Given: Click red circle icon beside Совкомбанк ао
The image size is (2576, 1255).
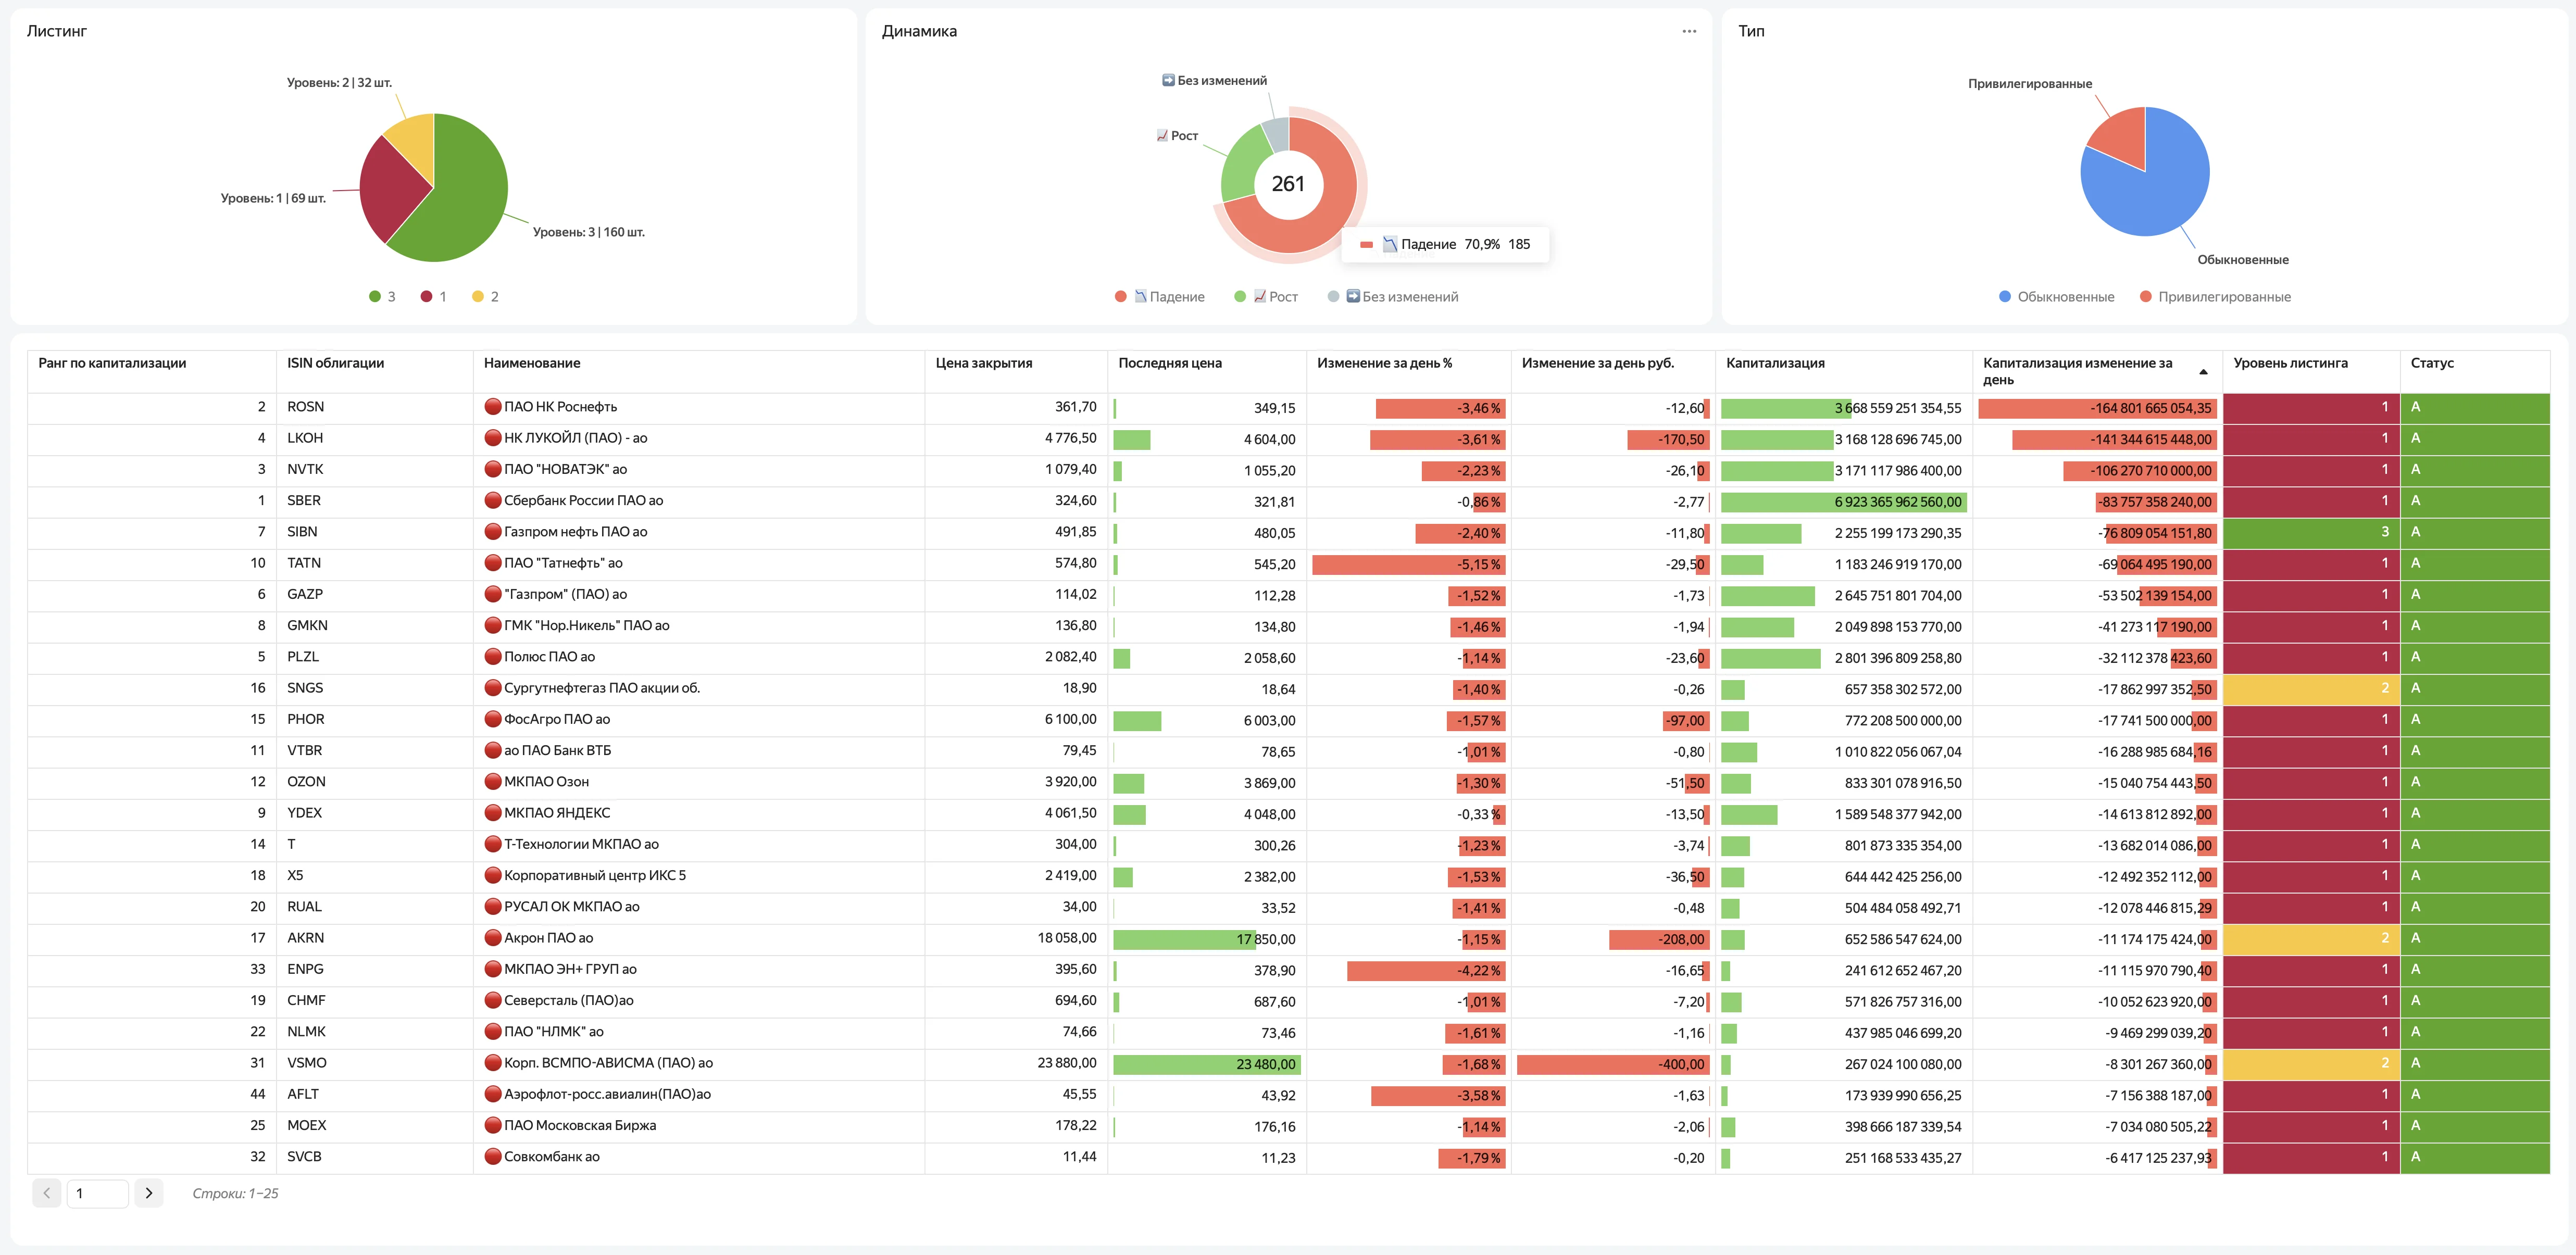Looking at the screenshot, I should 492,1157.
